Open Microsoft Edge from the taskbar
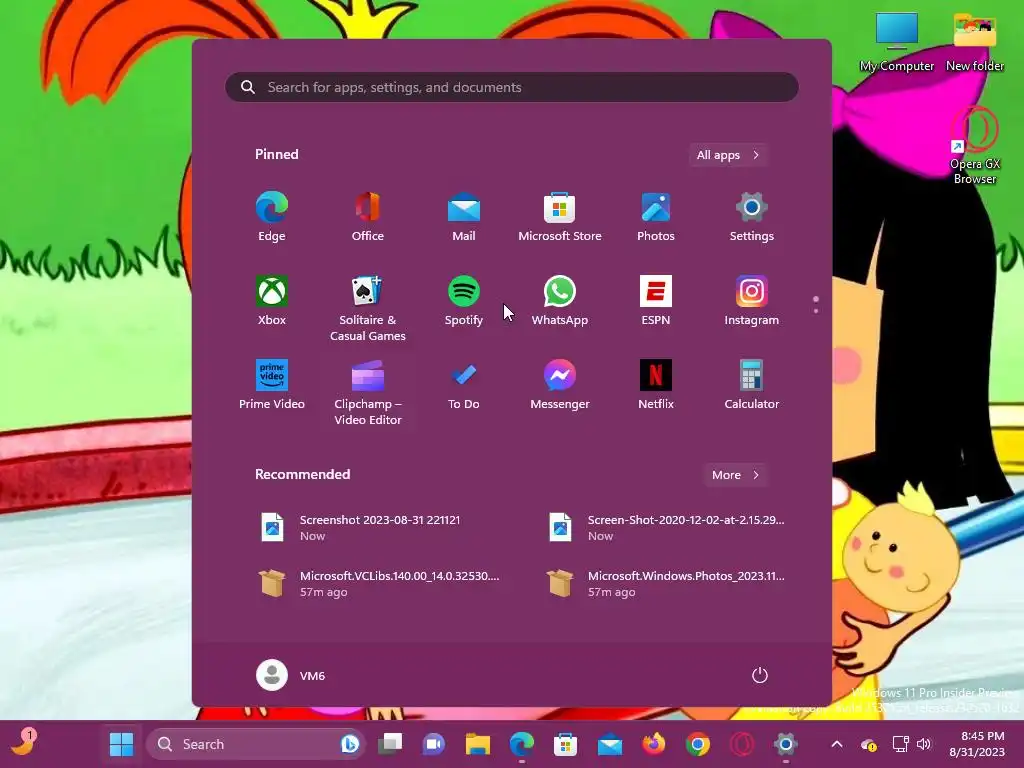The image size is (1024, 768). 521,744
